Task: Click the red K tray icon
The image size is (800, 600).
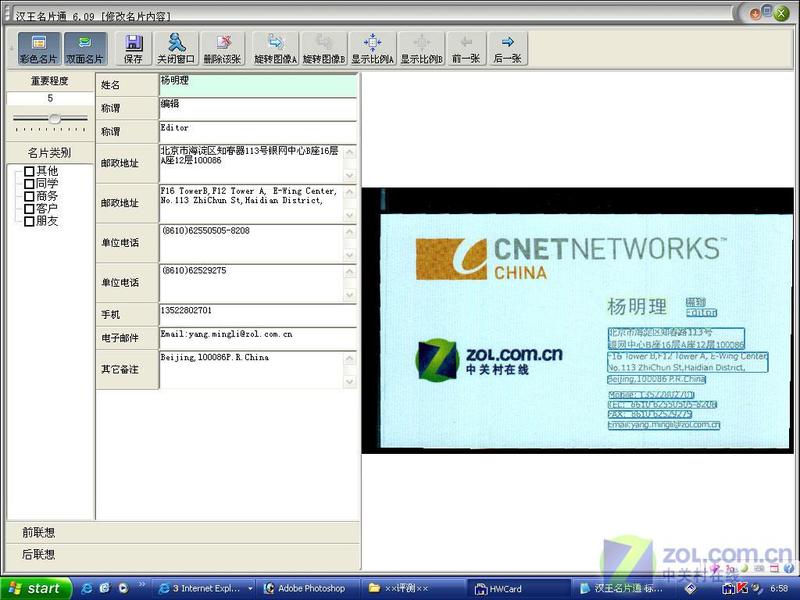Action: 742,588
